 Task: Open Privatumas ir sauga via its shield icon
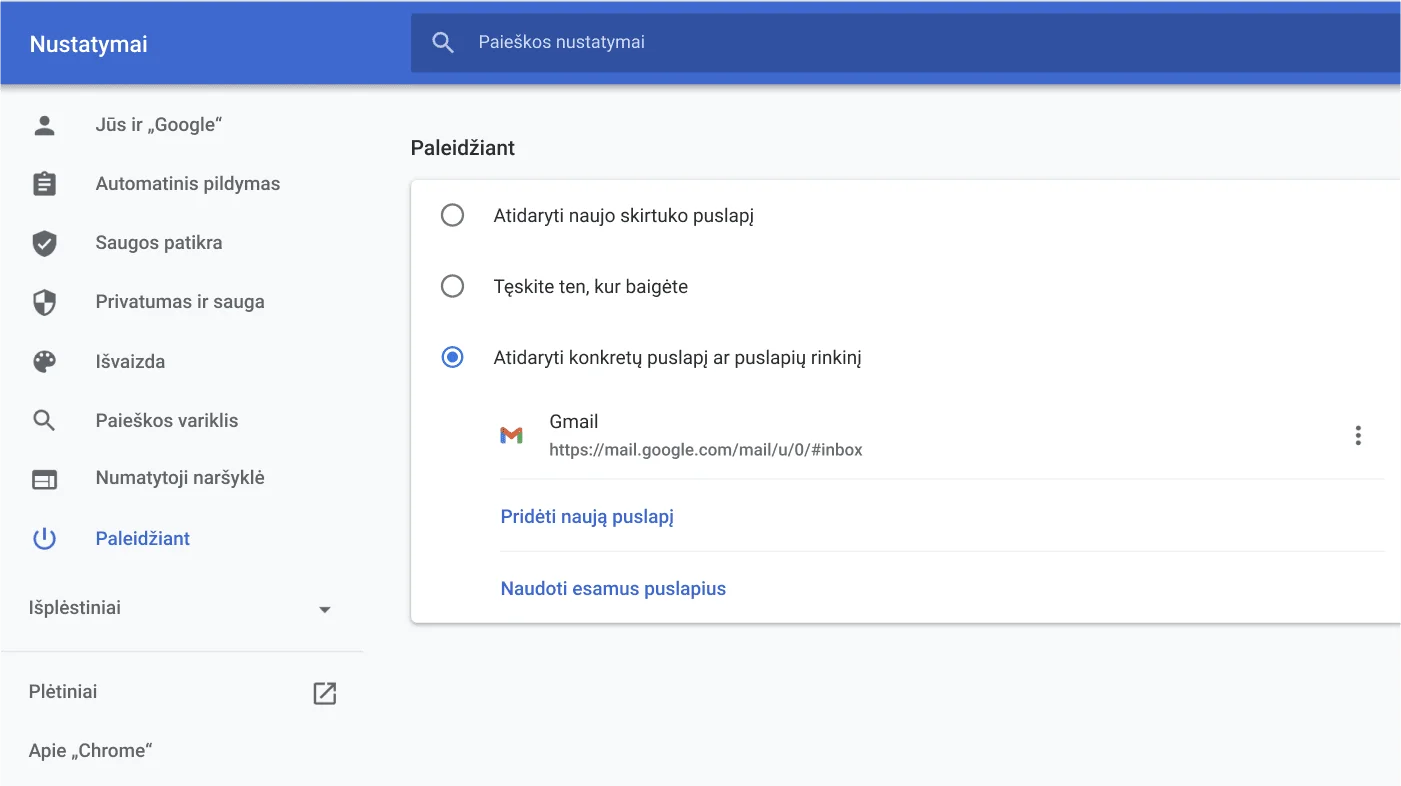pyautogui.click(x=44, y=301)
